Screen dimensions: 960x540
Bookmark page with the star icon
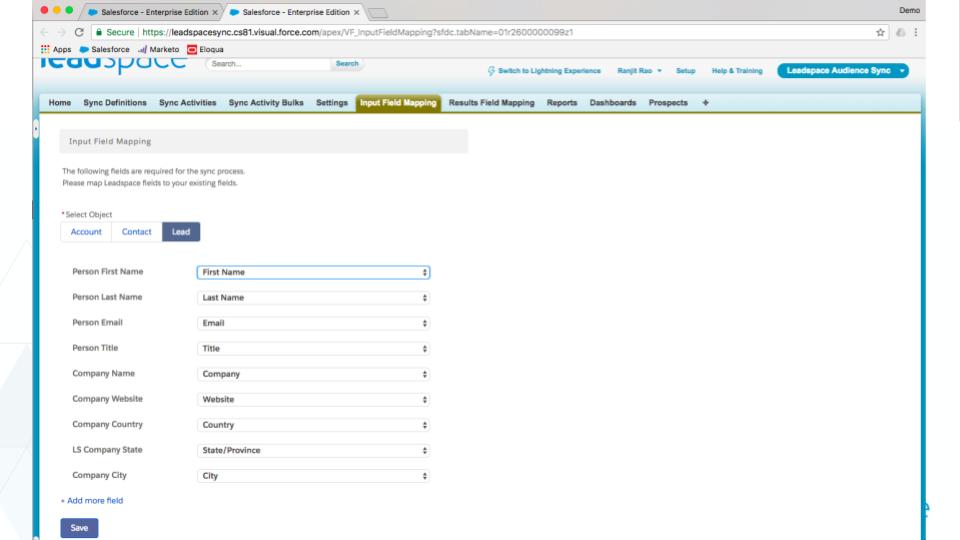(880, 32)
